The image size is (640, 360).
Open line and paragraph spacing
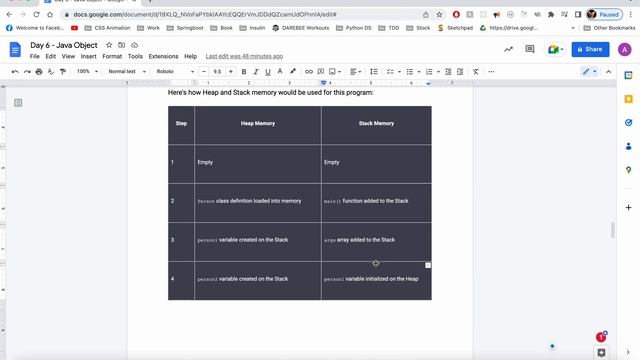(373, 71)
